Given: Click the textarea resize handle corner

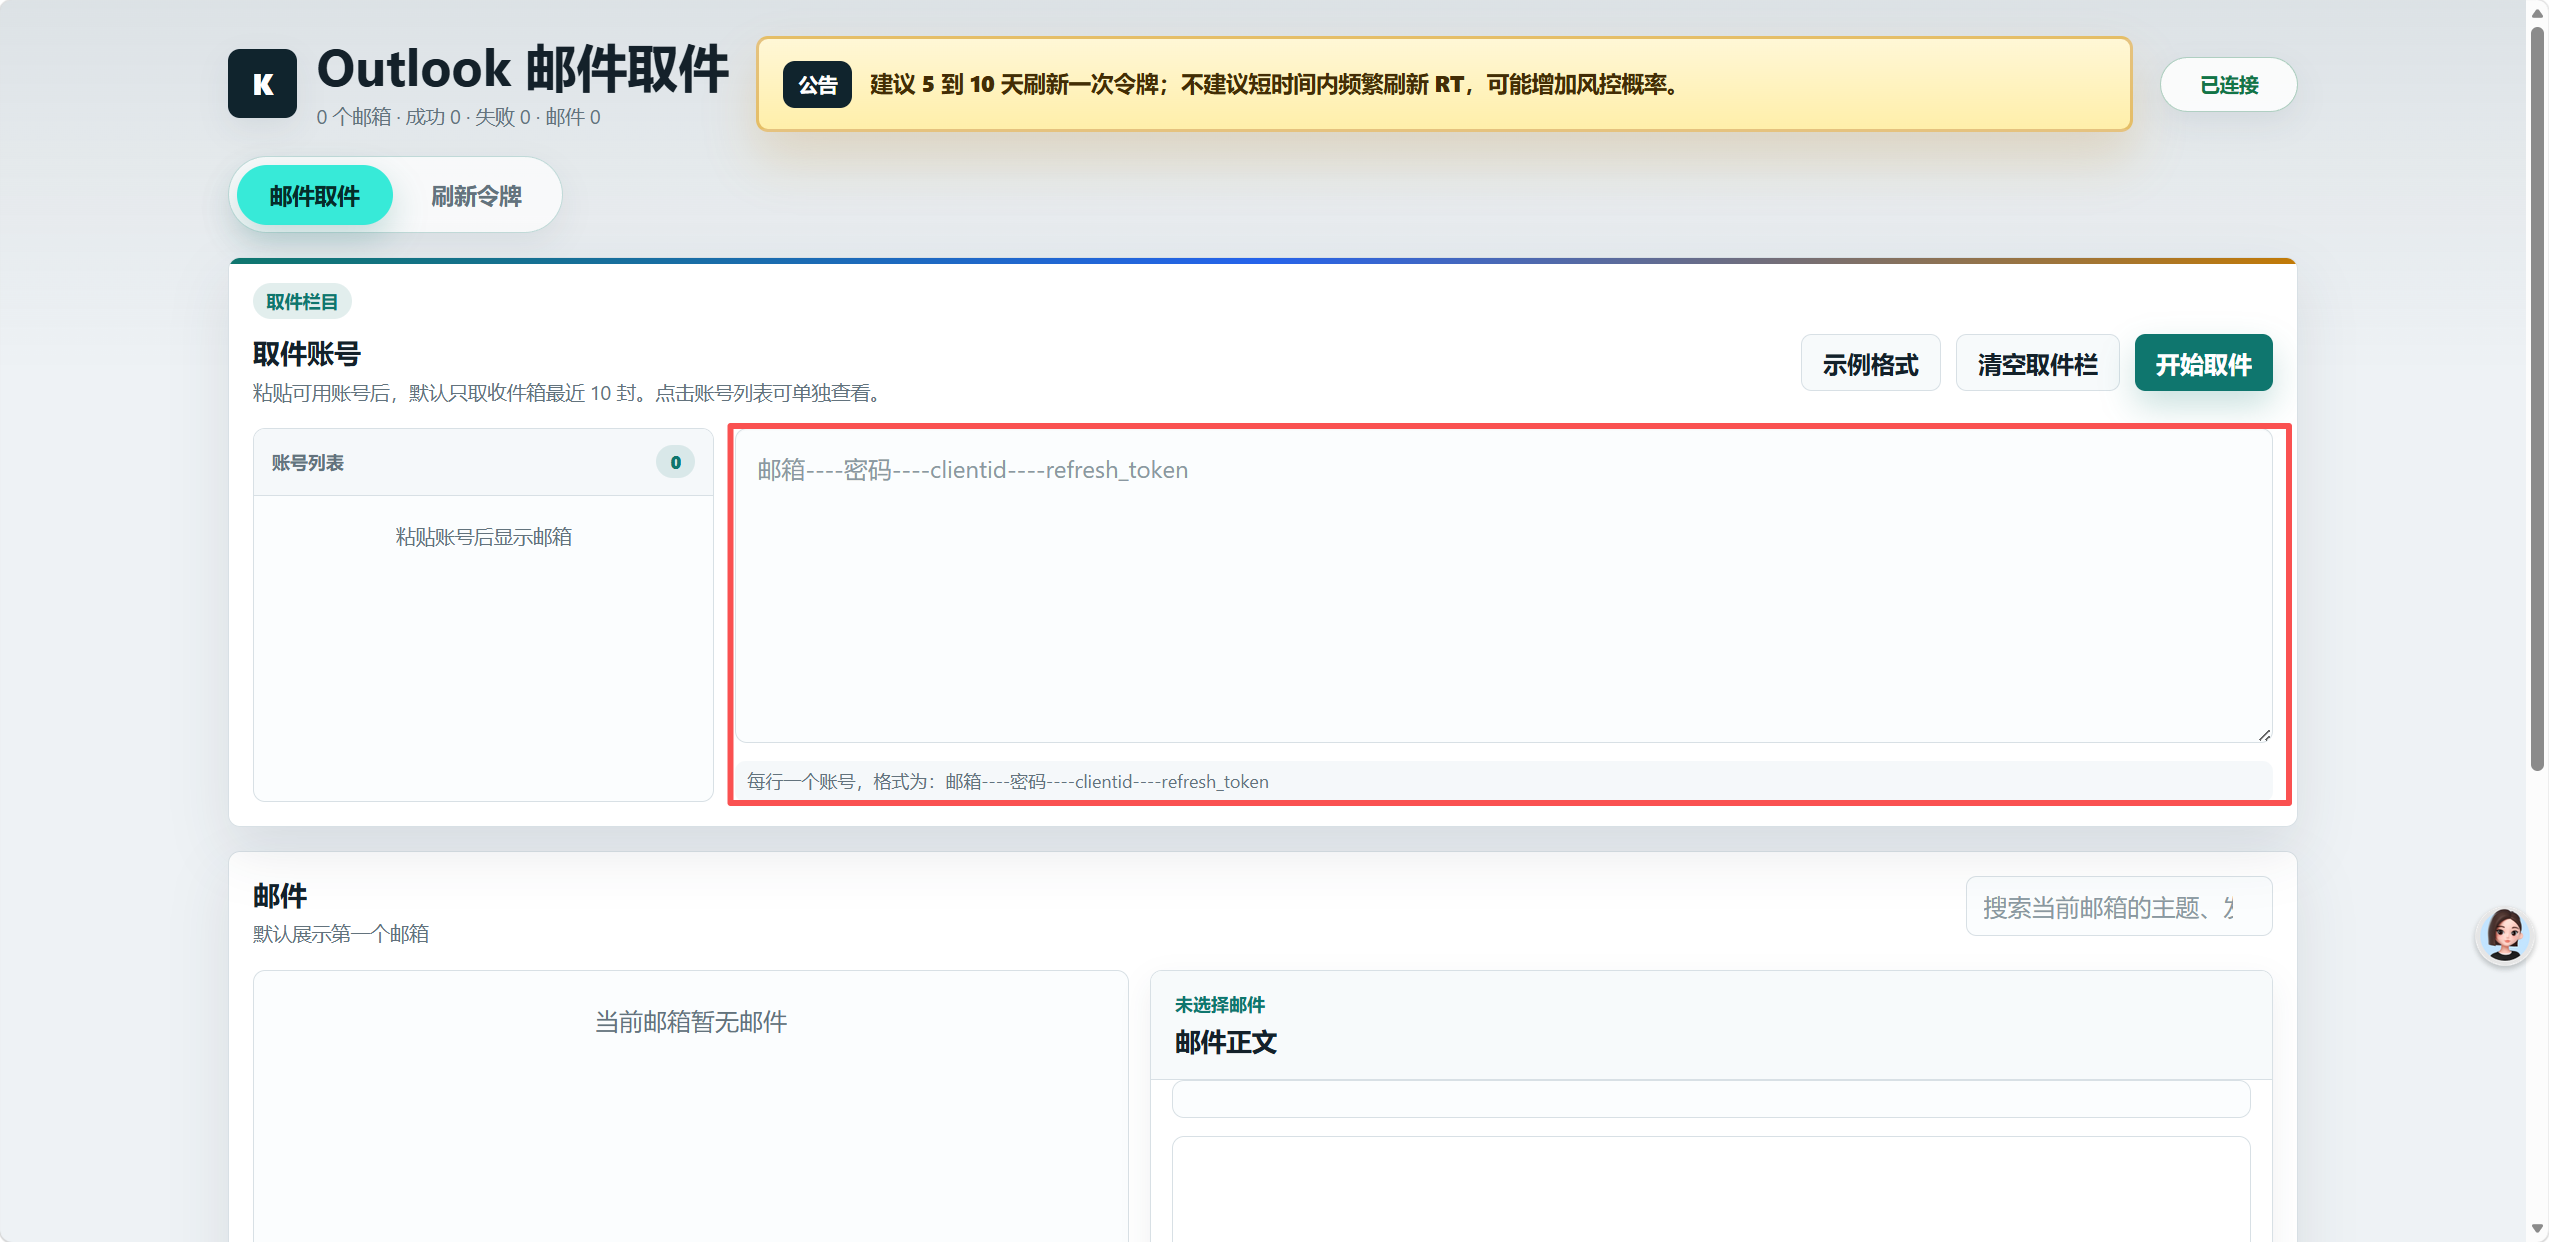Looking at the screenshot, I should (2264, 735).
